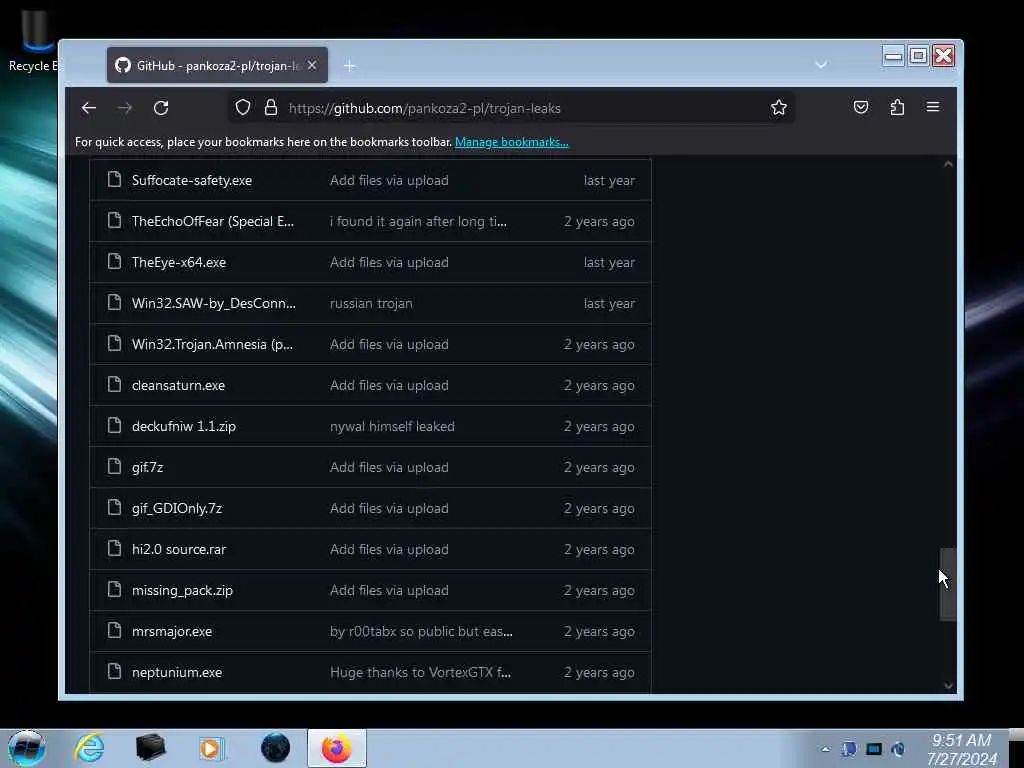Viewport: 1024px width, 768px height.
Task: Open Windows Media Player taskbar icon
Action: [211, 748]
